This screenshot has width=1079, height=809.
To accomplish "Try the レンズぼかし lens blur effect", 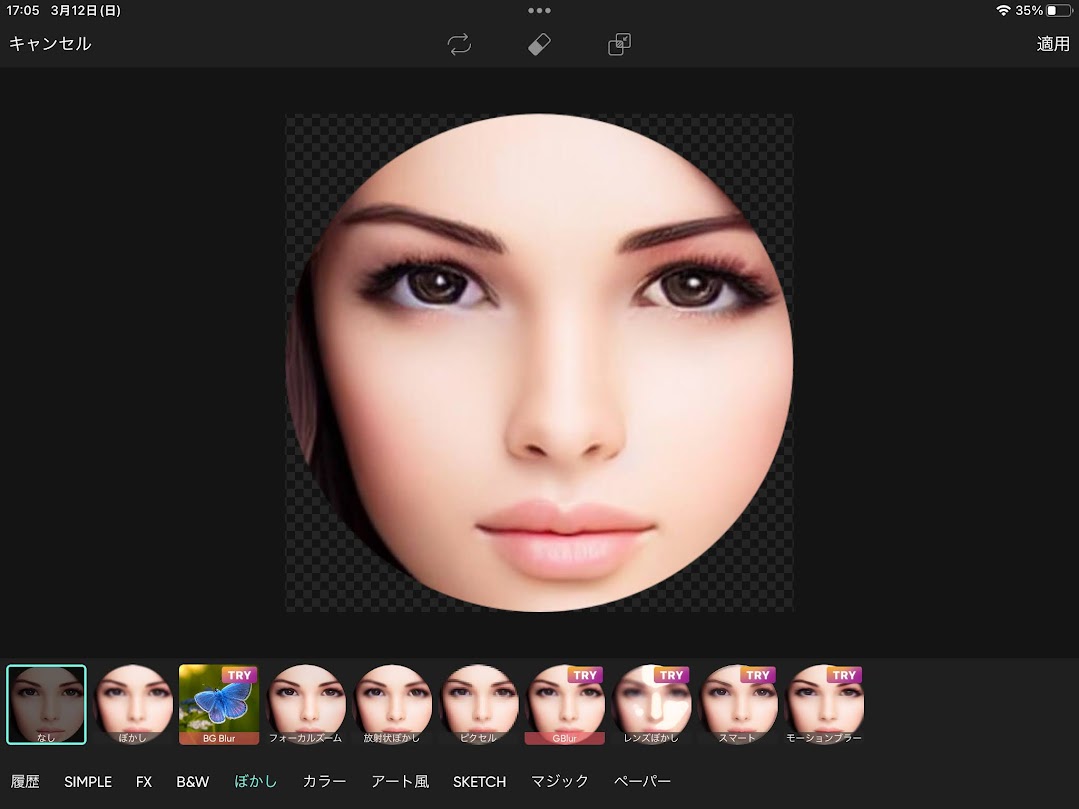I will click(651, 705).
